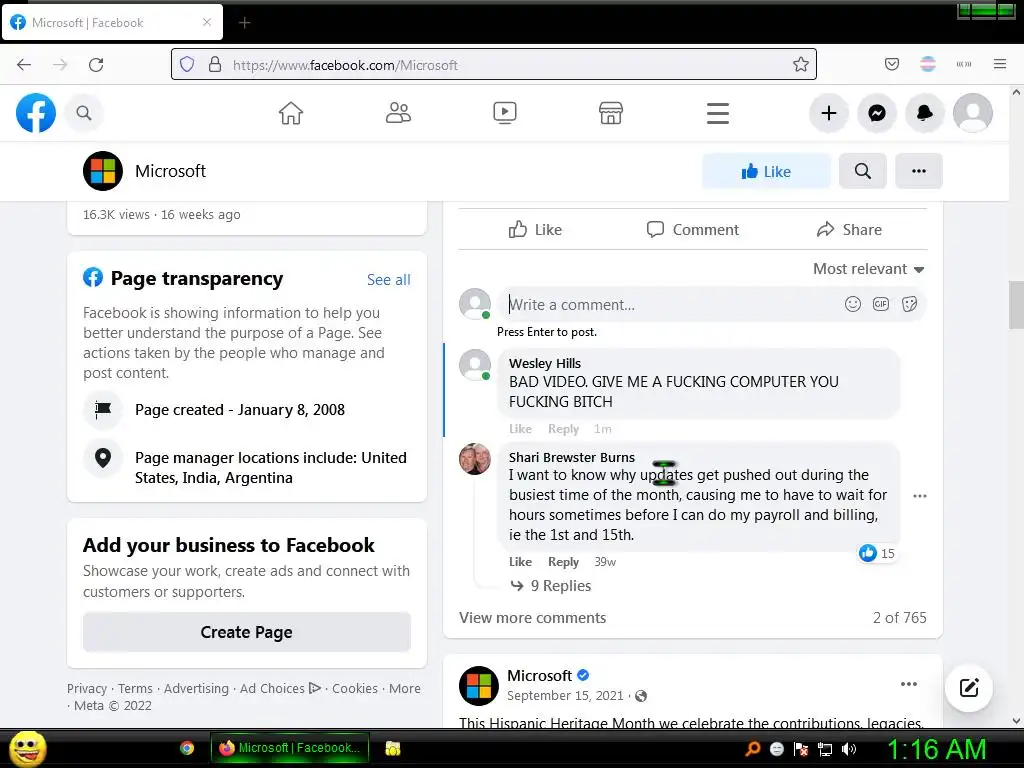Click the Create Page button
This screenshot has height=768, width=1024.
pyautogui.click(x=247, y=632)
